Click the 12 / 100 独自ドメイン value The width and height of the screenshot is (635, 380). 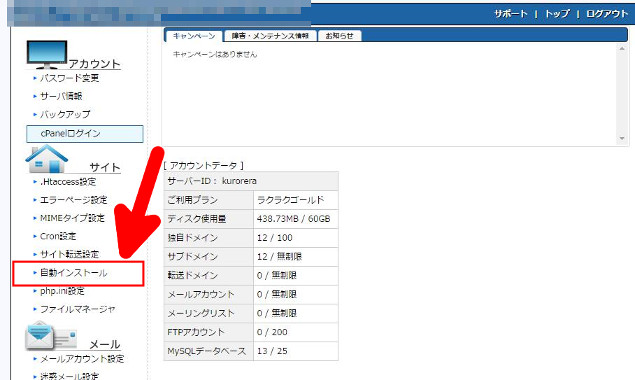tap(275, 238)
